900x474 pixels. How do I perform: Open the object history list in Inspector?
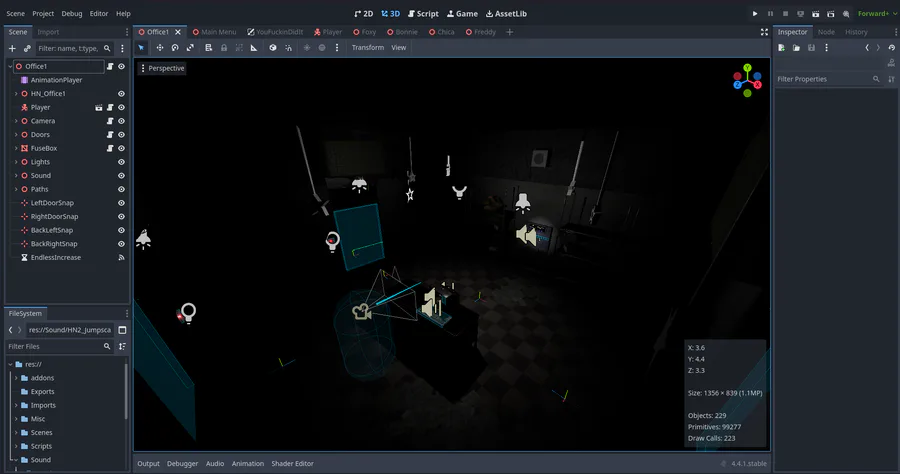point(891,48)
